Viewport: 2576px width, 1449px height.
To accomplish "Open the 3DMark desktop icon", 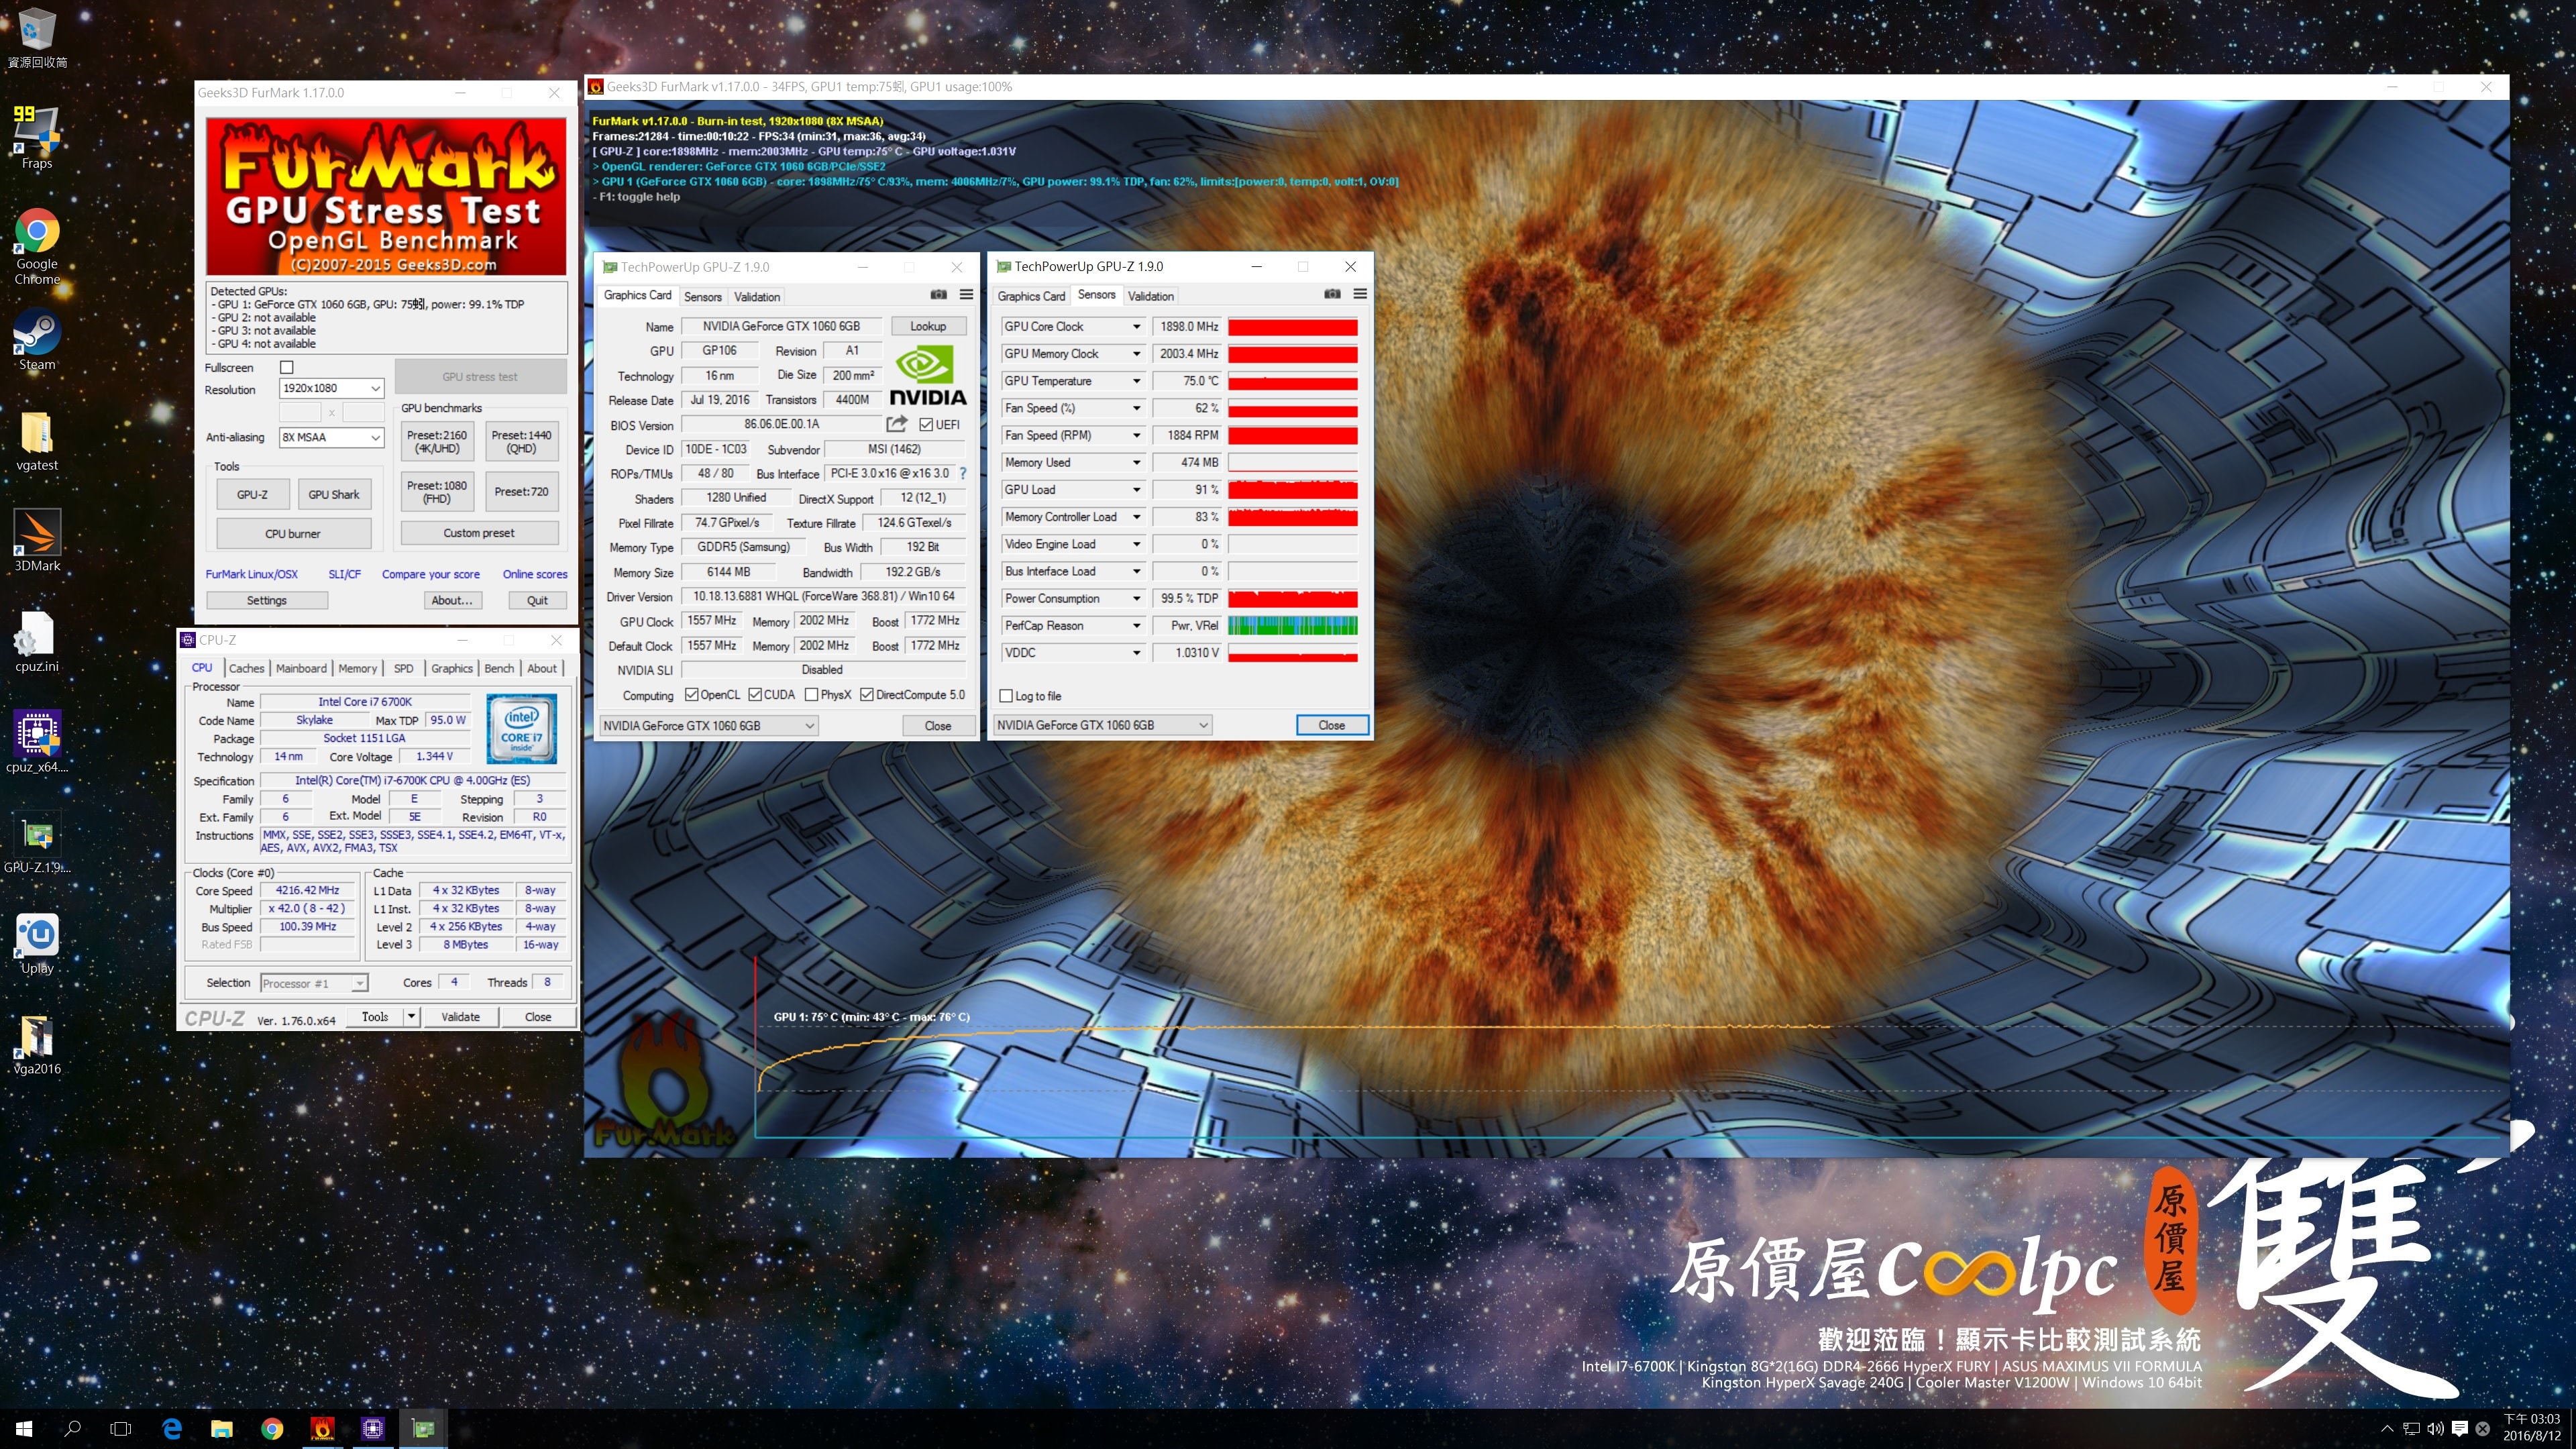I will (x=37, y=541).
